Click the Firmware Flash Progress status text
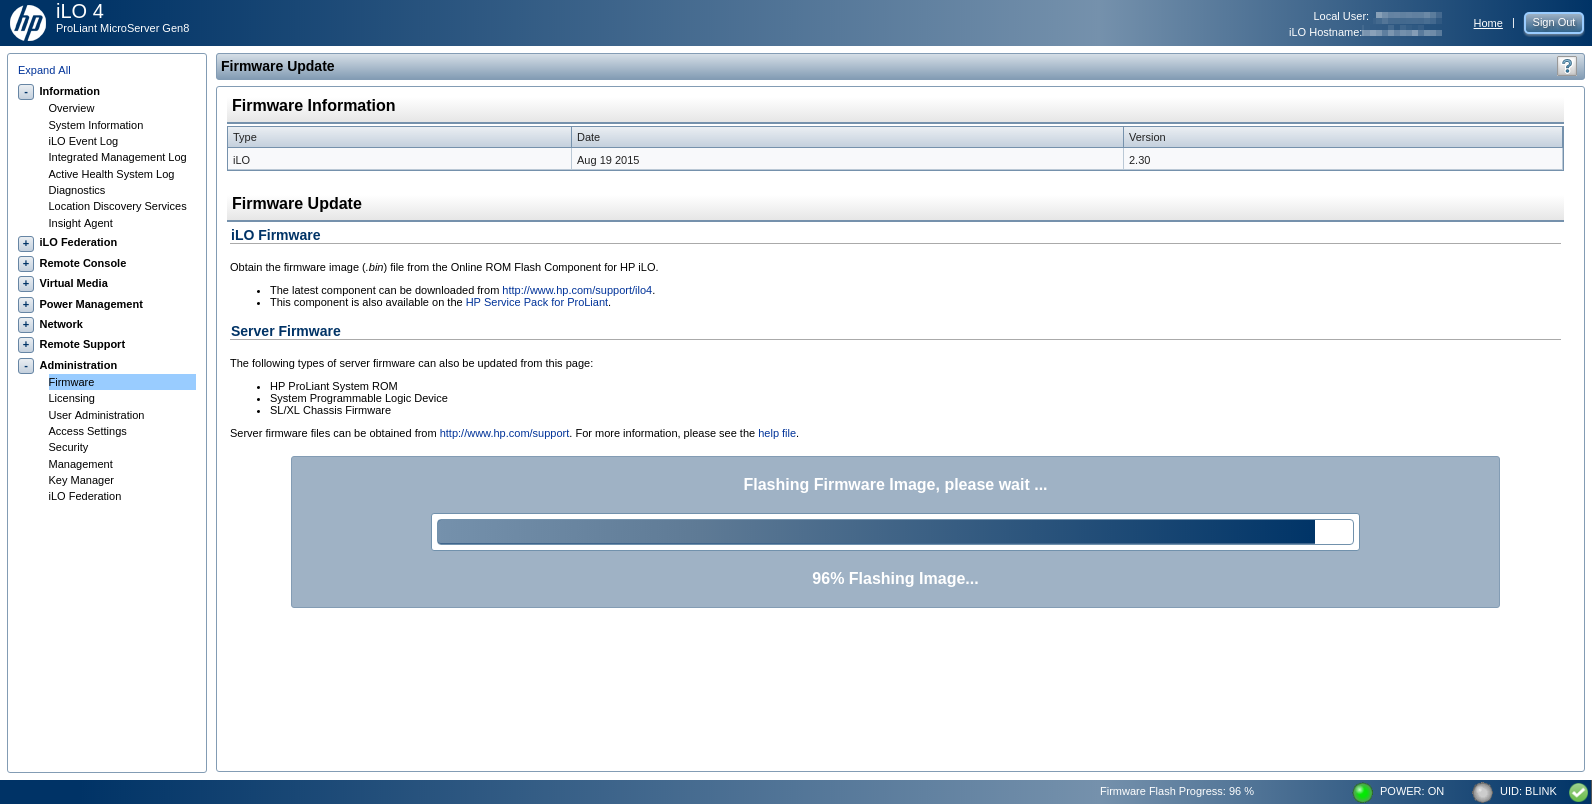 (1176, 791)
